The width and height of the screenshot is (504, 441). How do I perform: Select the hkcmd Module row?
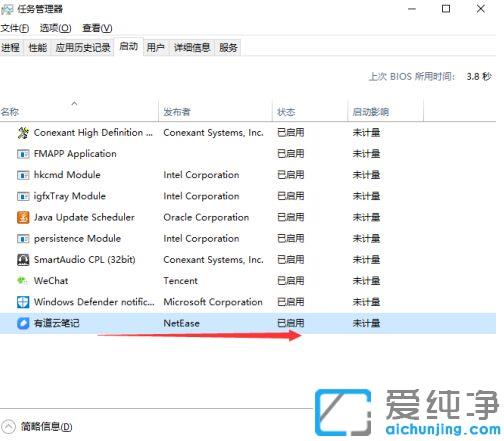pos(248,175)
